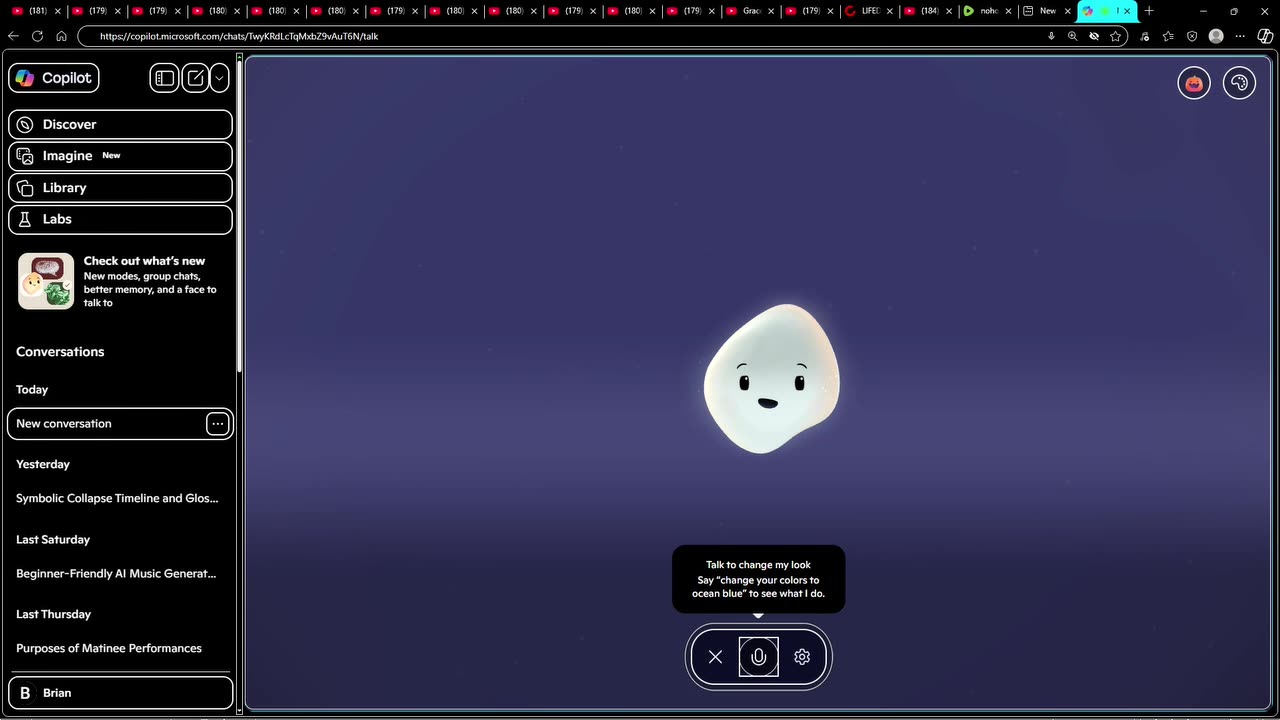Image resolution: width=1280 pixels, height=720 pixels.
Task: Open 'Symbolic Collapse Timeline and Glos...' conversation
Action: pyautogui.click(x=117, y=498)
